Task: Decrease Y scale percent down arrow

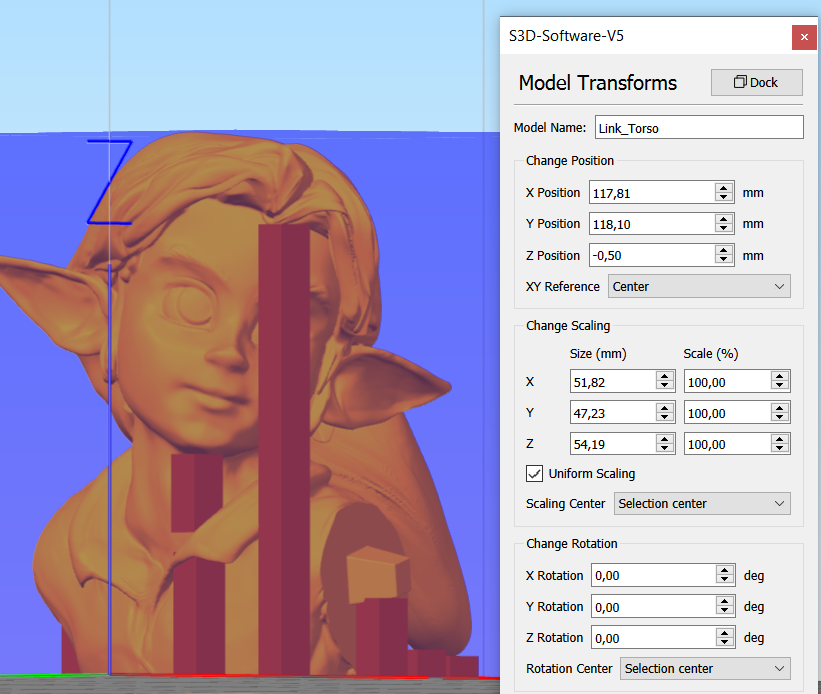Action: point(780,417)
